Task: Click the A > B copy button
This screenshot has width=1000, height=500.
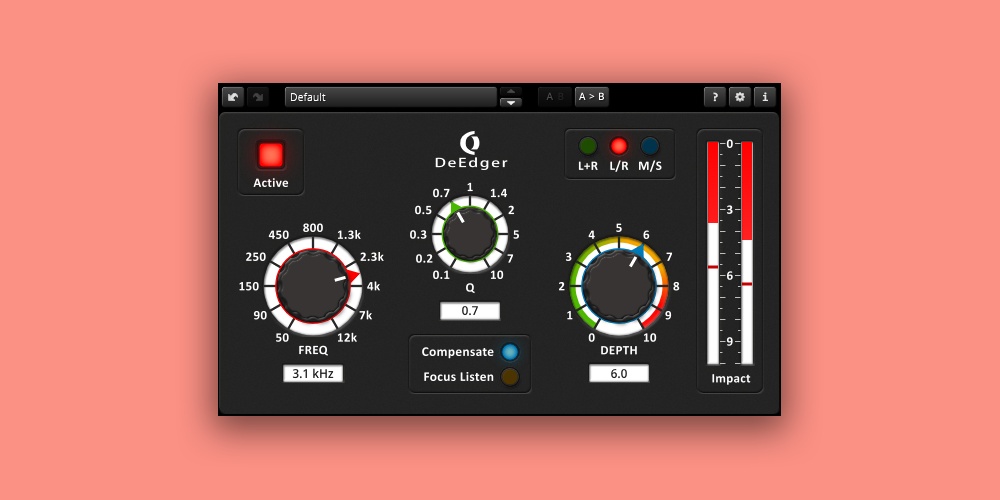Action: pyautogui.click(x=592, y=97)
